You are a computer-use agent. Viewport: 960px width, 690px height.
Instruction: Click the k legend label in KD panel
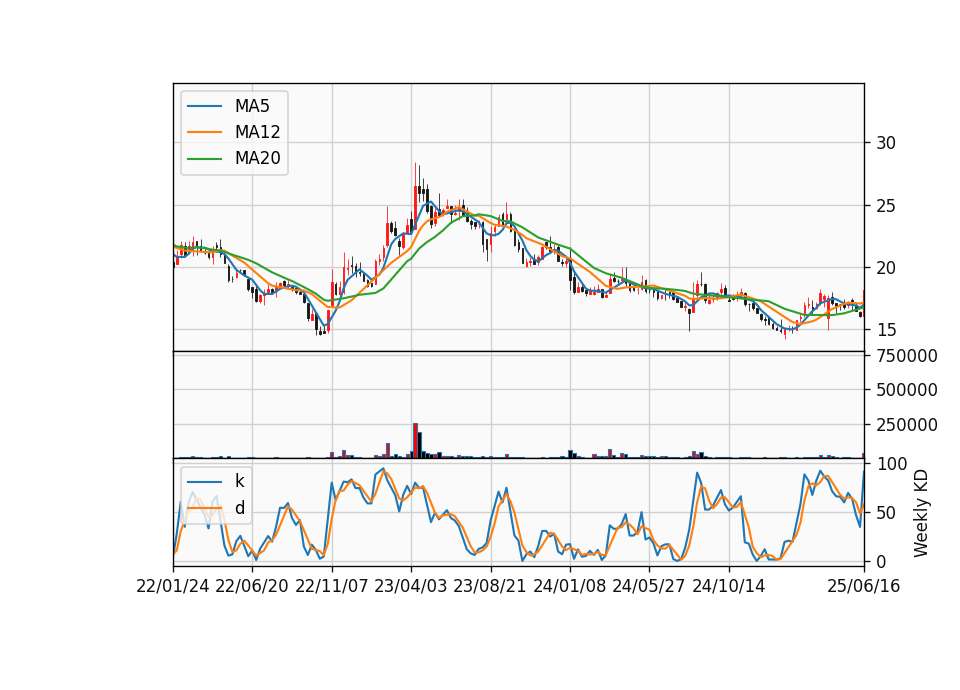239,481
